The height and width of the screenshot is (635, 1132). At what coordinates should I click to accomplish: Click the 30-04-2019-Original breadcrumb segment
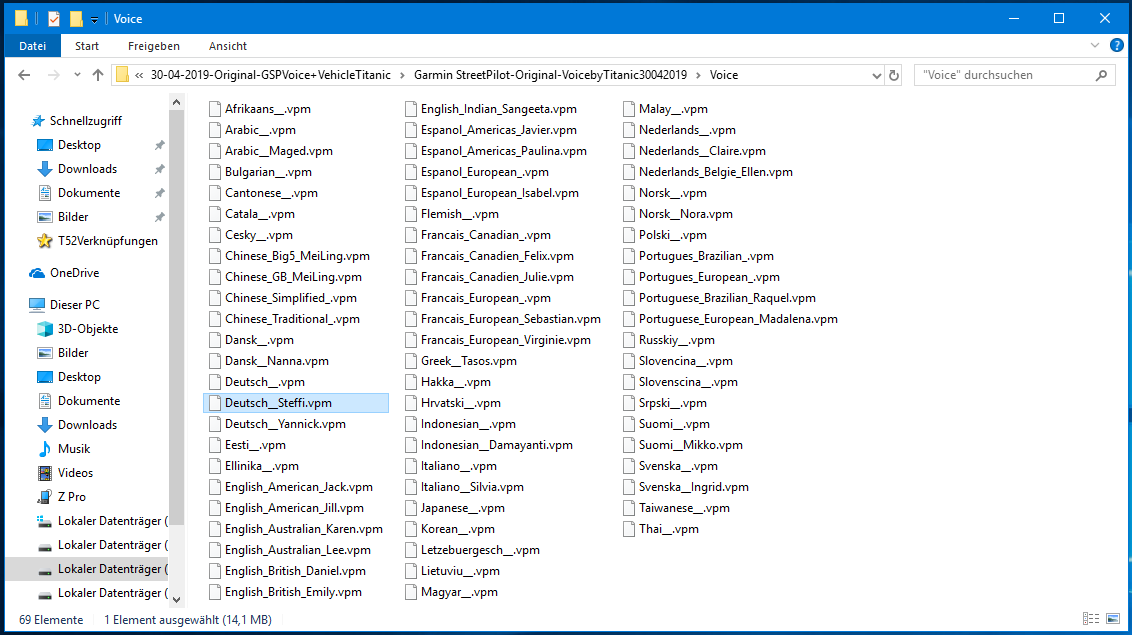tap(271, 75)
